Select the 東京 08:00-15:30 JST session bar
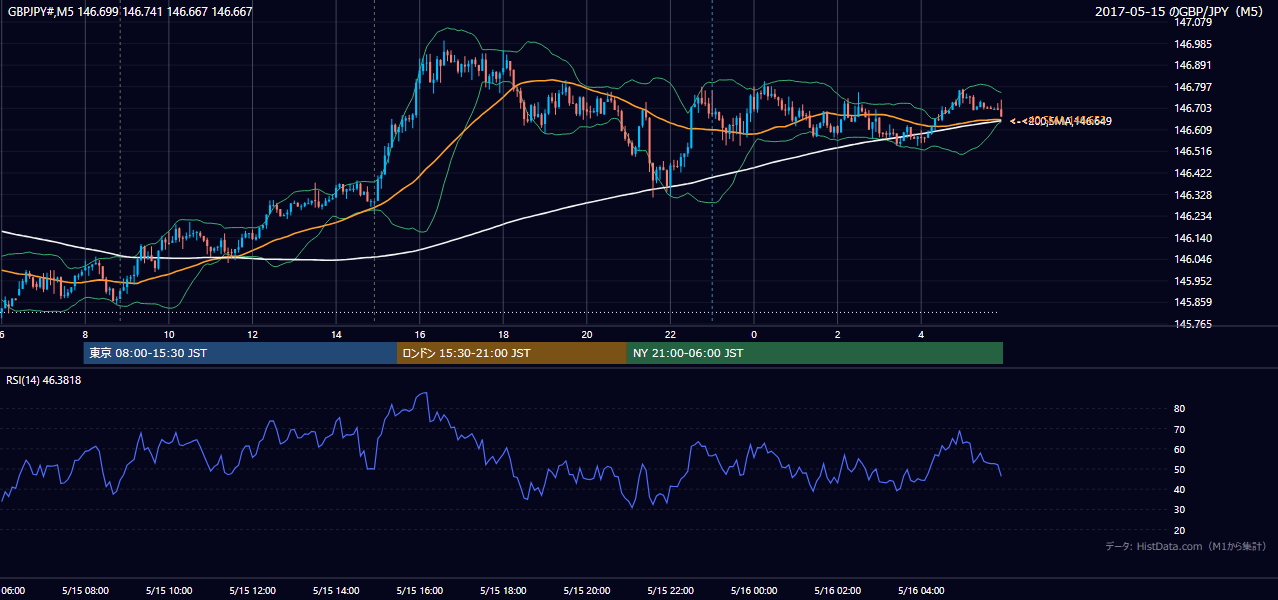The width and height of the screenshot is (1278, 600). (240, 353)
